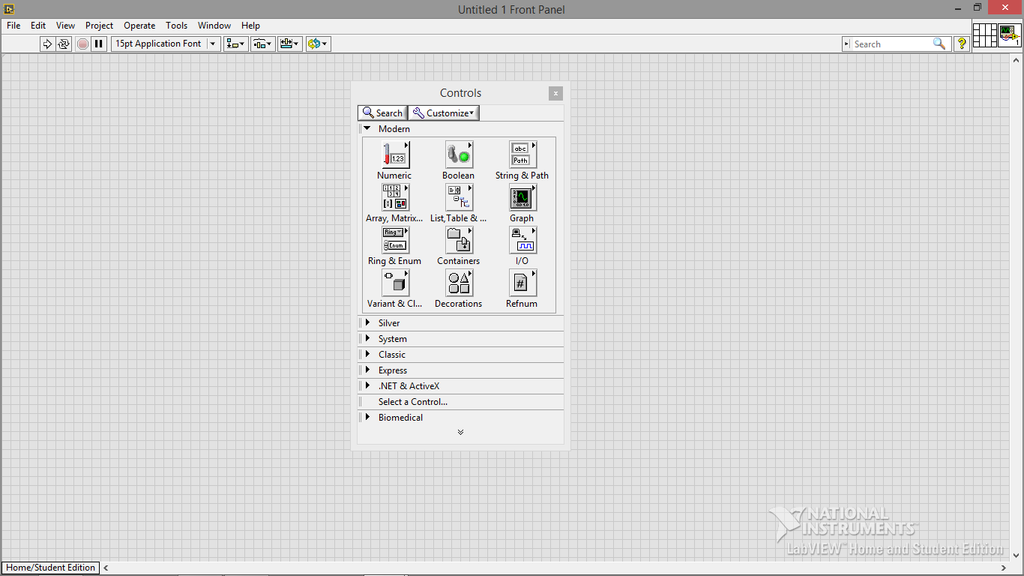Click the vertical scrollbar up arrow
The height and width of the screenshot is (576, 1024).
coord(1016,60)
